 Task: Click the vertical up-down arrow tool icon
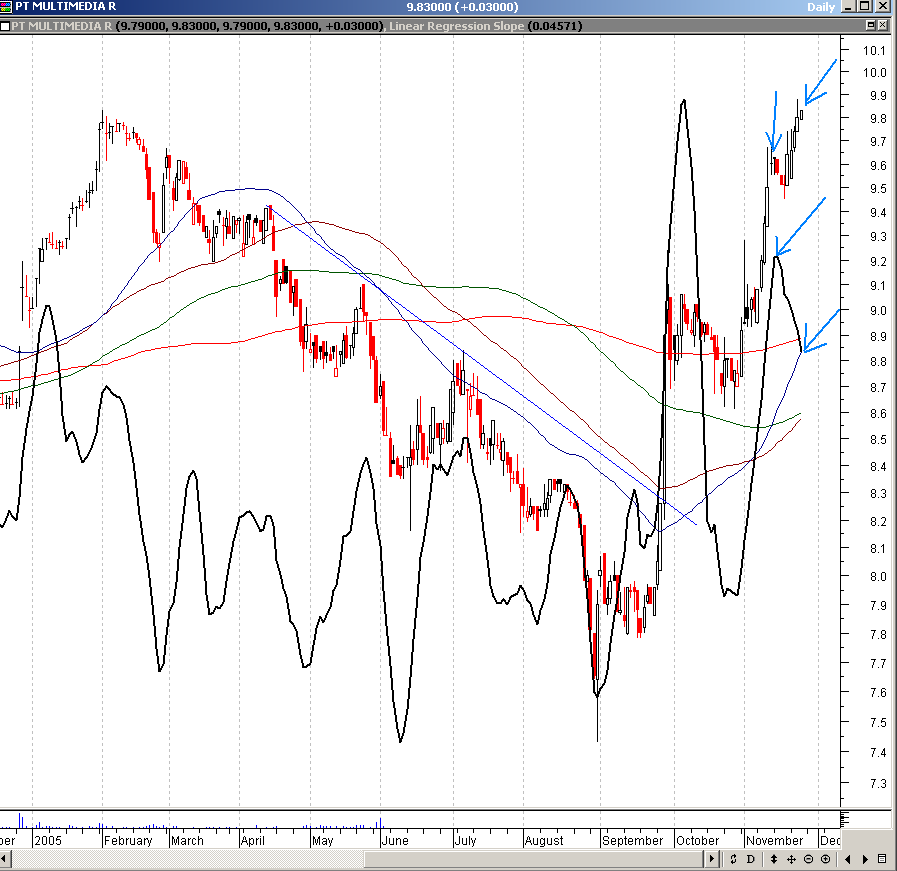pos(773,858)
